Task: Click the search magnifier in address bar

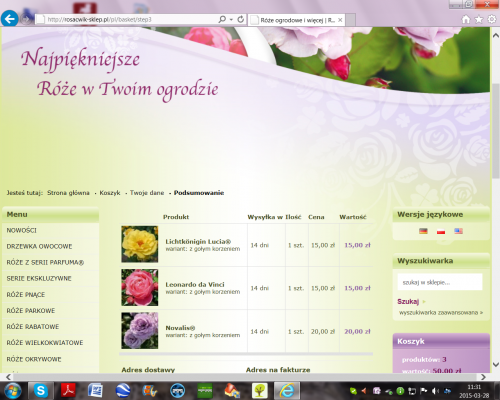Action: point(222,19)
